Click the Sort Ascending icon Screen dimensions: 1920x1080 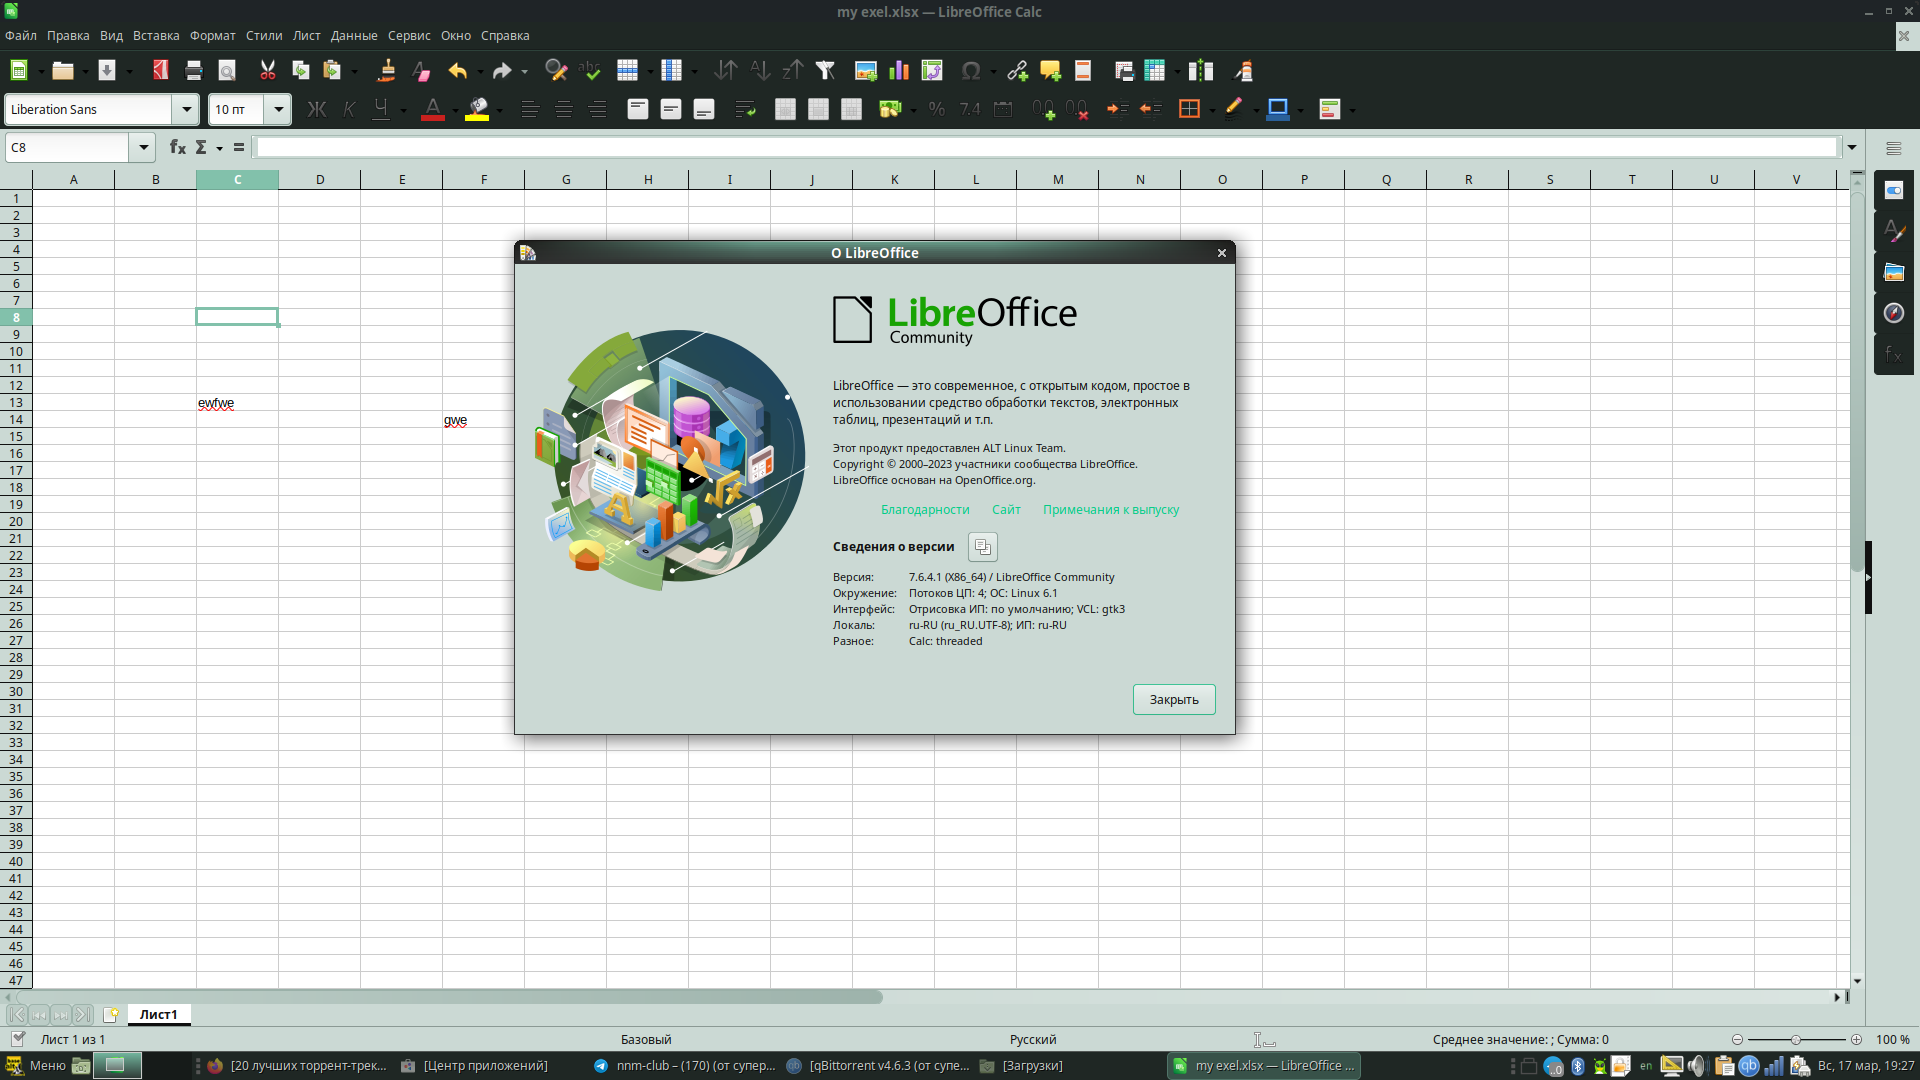[x=760, y=70]
